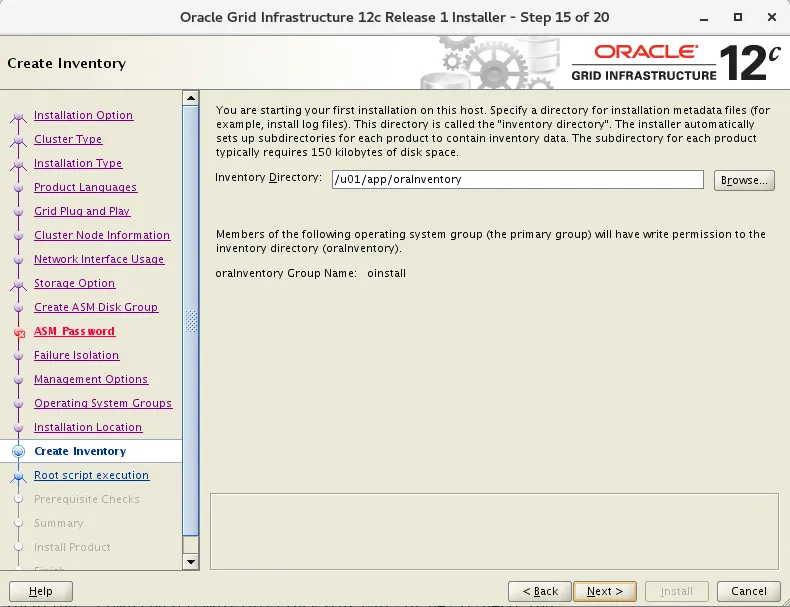Click the Inventory Directory label
Screen dimensions: 790x607
(268, 178)
